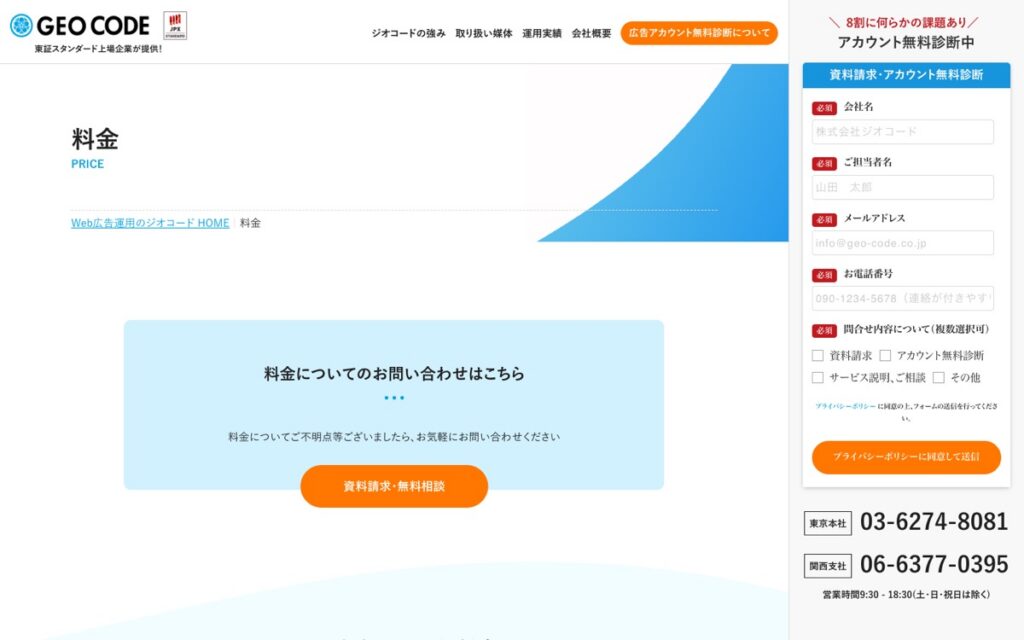
Task: Open the 取り扱い媒体 menu item
Action: [484, 33]
